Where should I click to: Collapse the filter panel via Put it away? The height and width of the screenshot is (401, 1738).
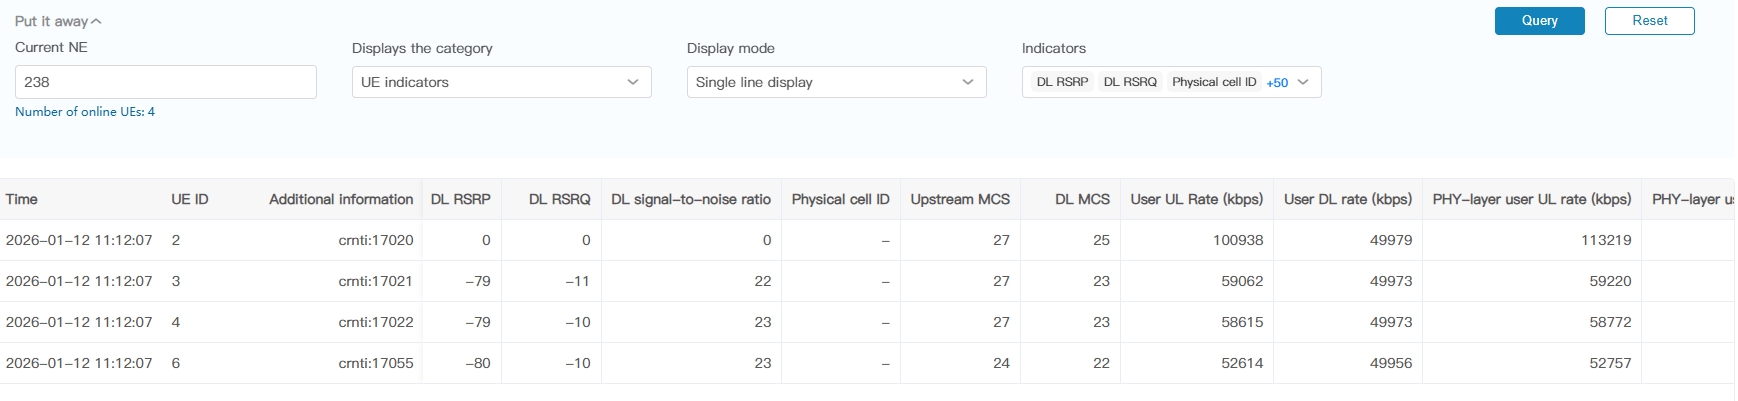coord(52,21)
